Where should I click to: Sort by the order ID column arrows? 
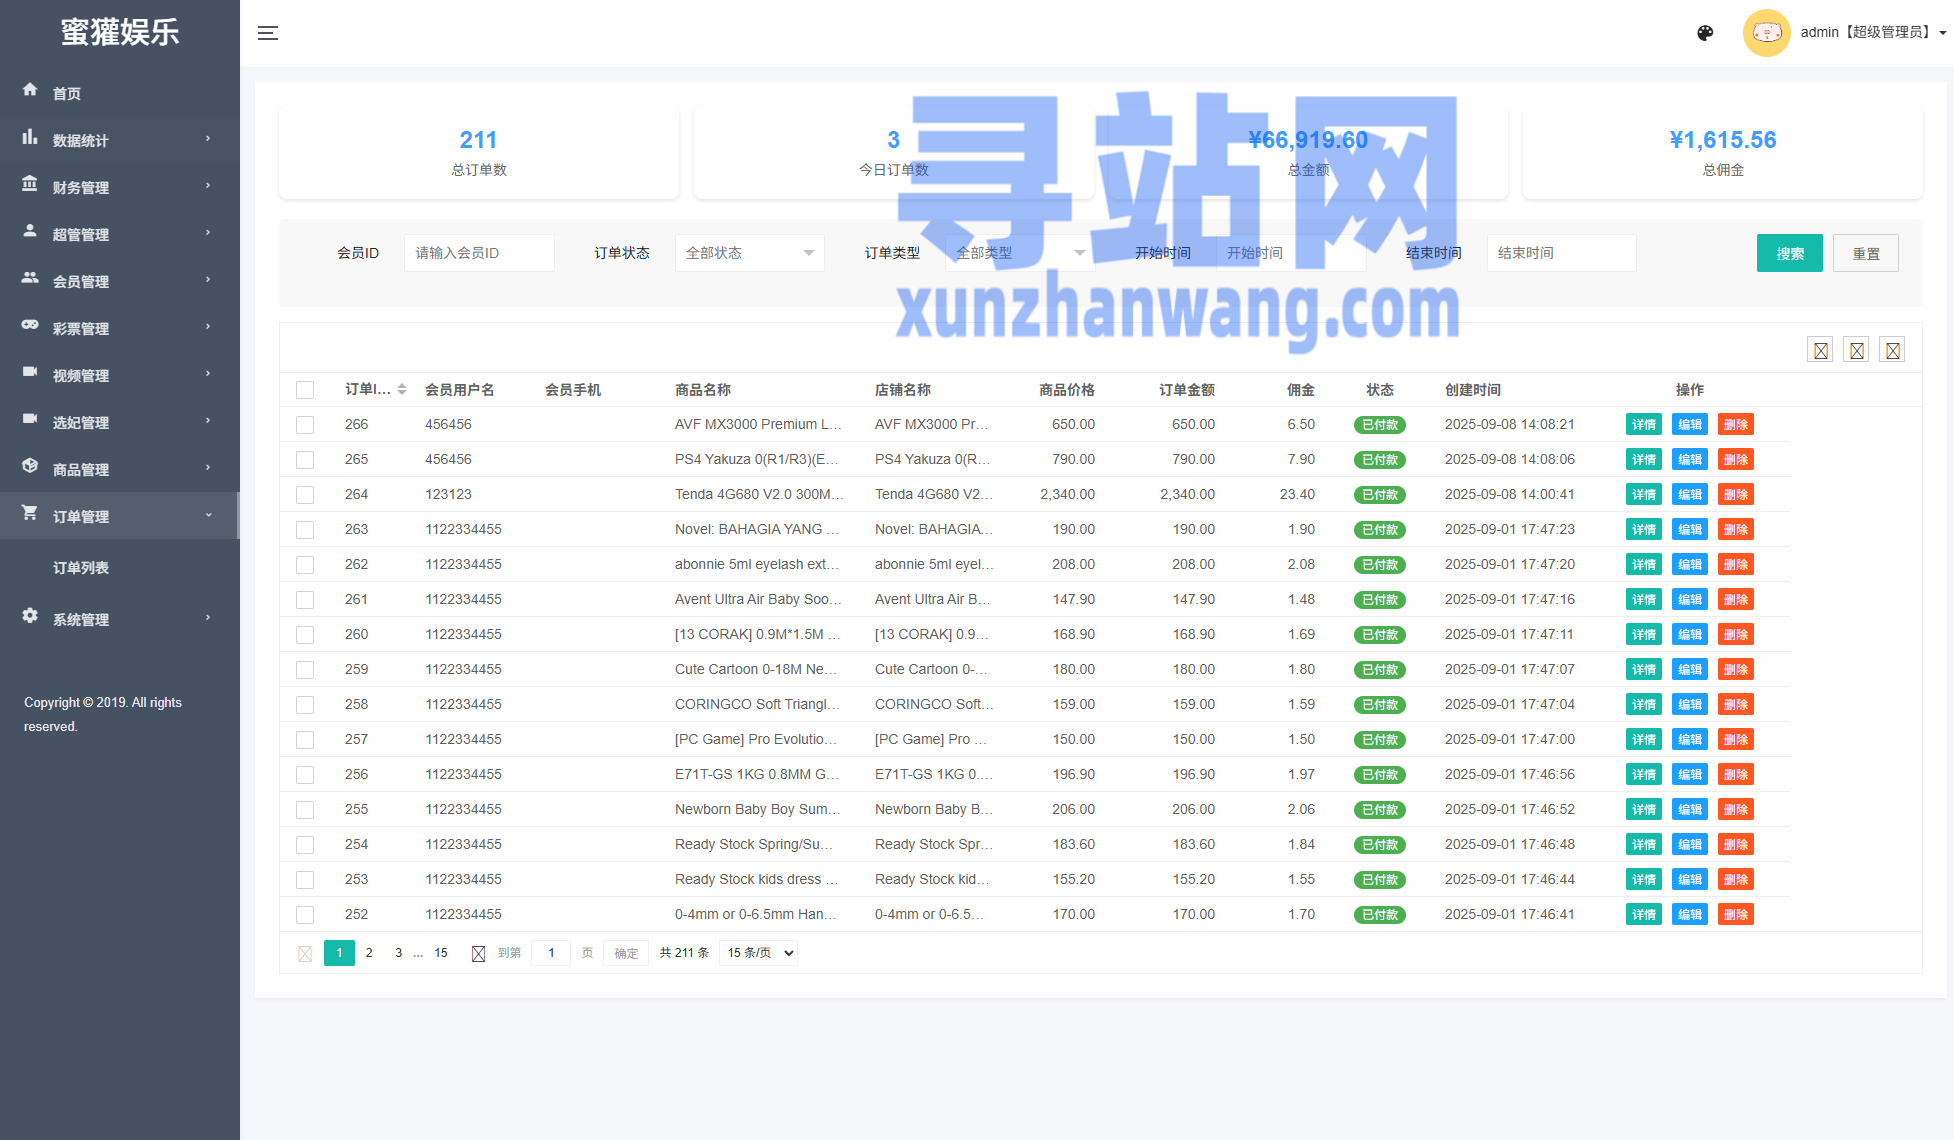tap(402, 389)
